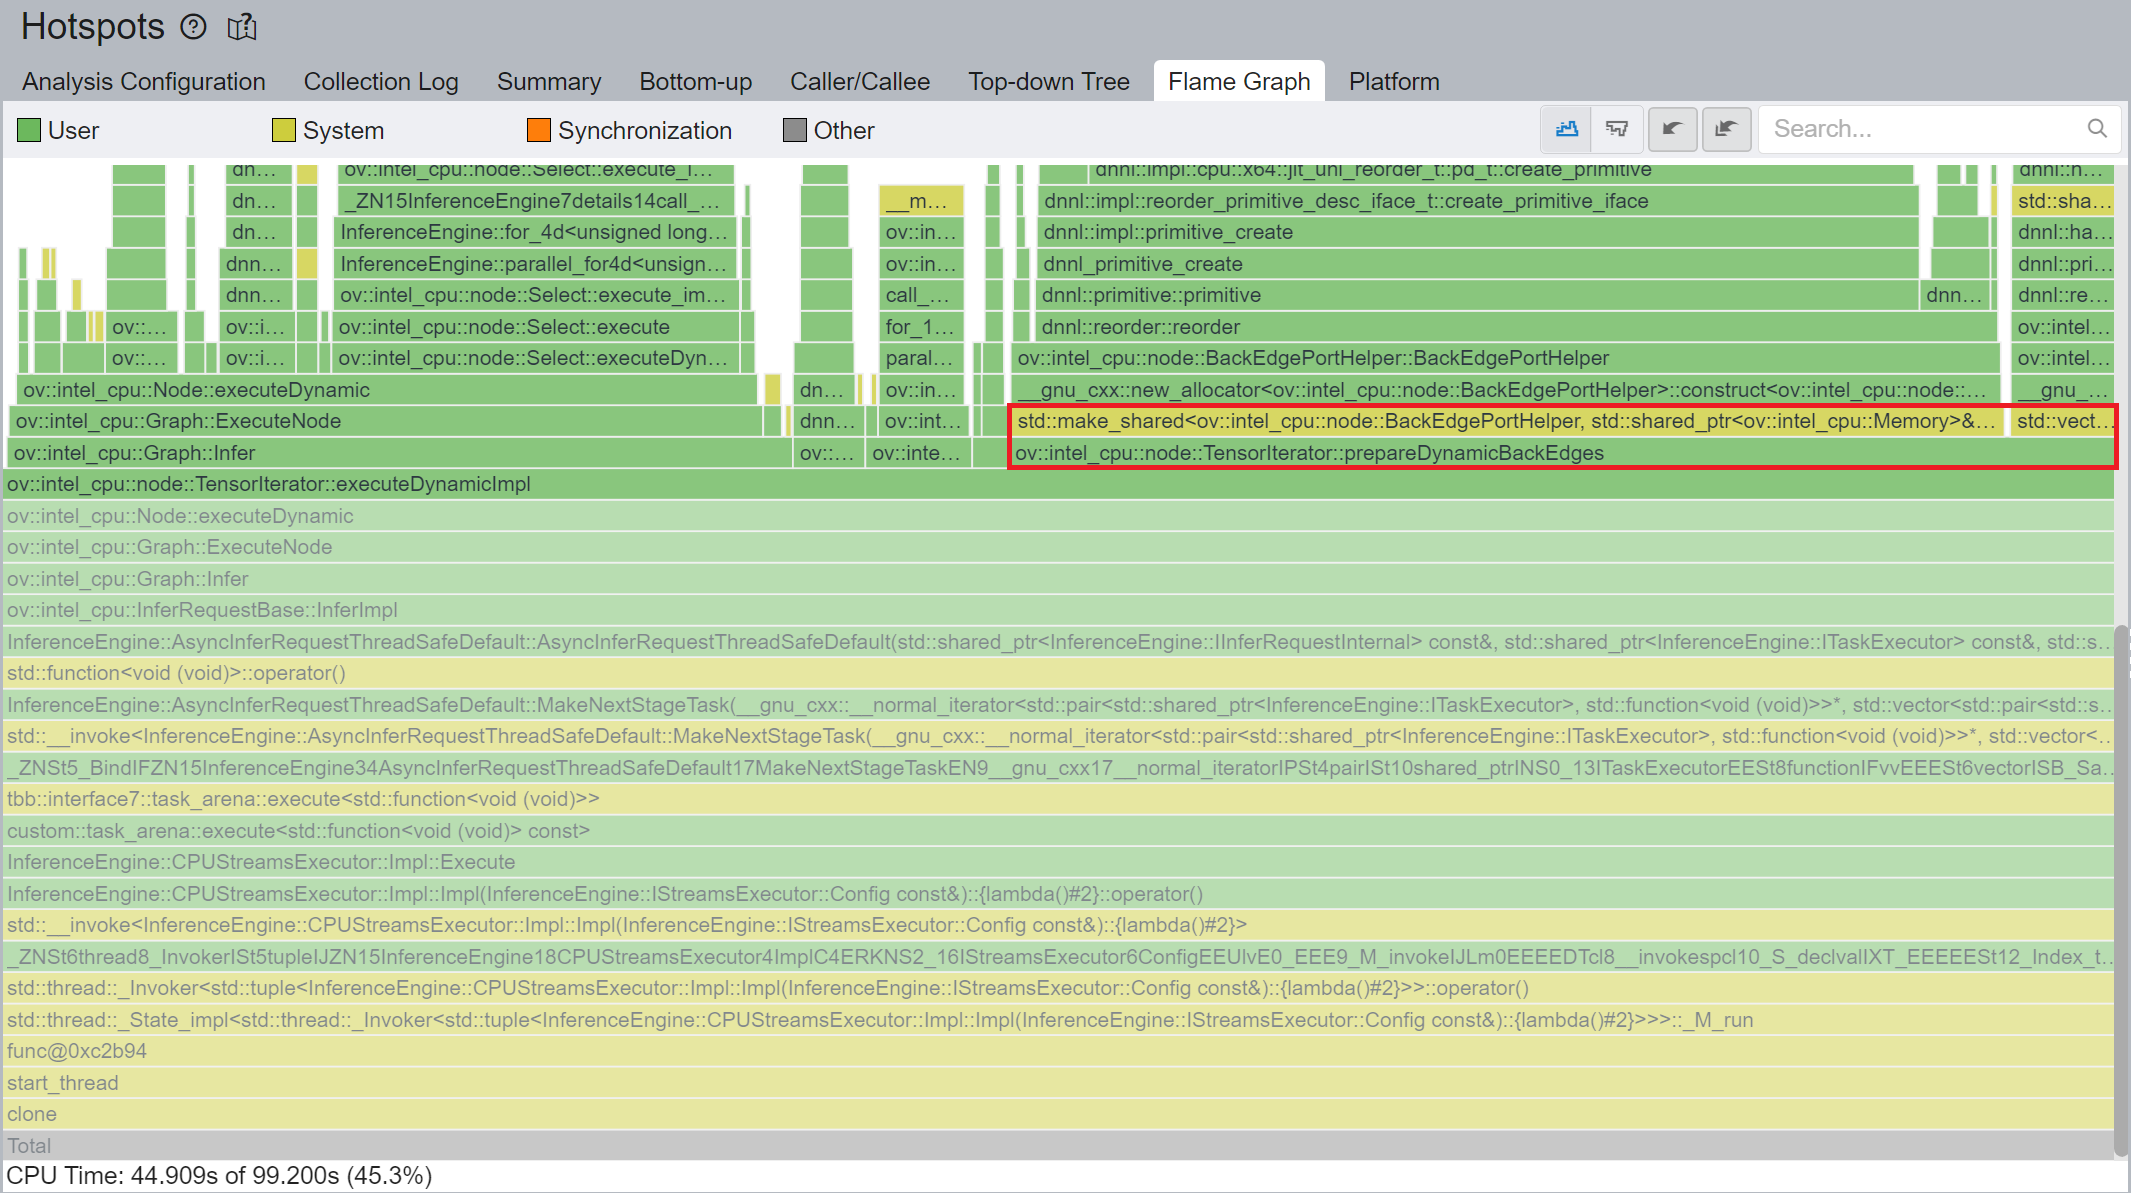The height and width of the screenshot is (1193, 2131).
Task: Select the yellow System legend color swatch
Action: [283, 130]
